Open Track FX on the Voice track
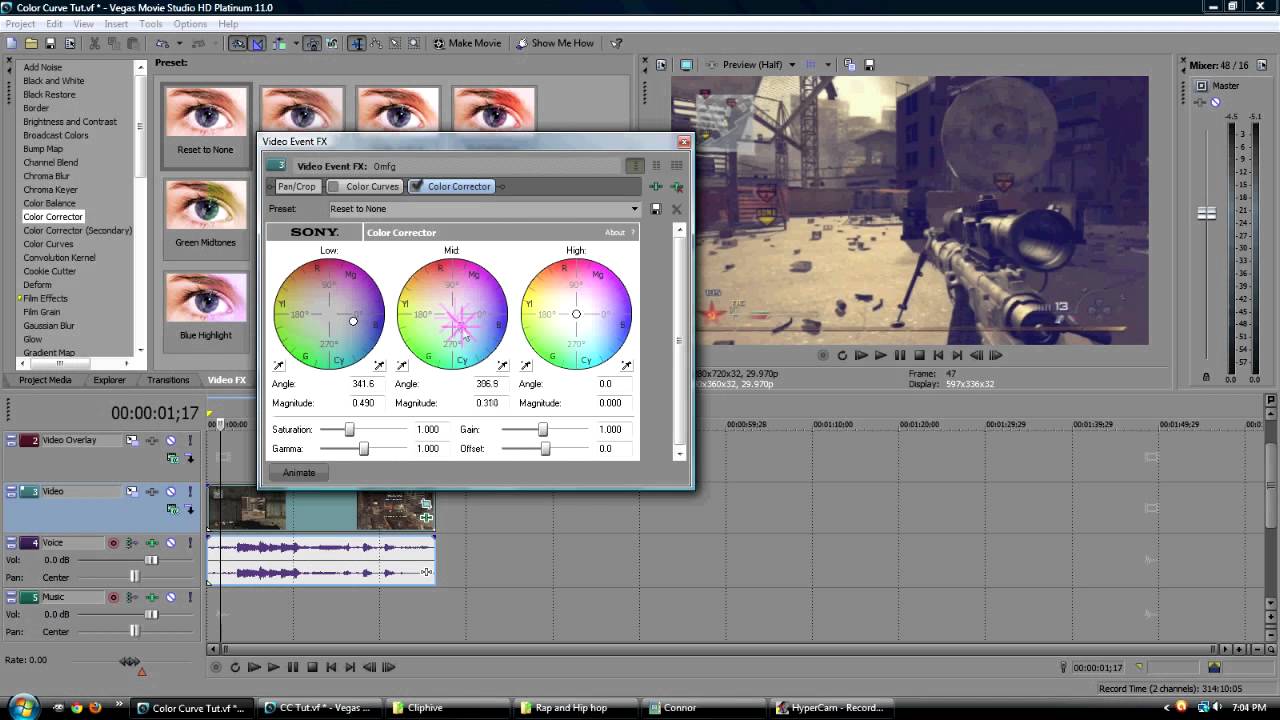The image size is (1280, 720). tap(152, 543)
